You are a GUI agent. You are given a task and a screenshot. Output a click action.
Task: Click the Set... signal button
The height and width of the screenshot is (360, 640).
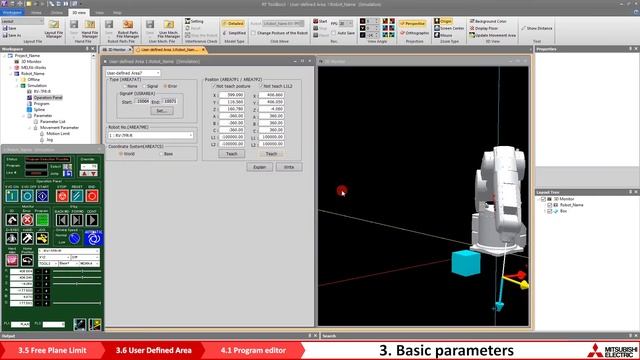pos(162,111)
